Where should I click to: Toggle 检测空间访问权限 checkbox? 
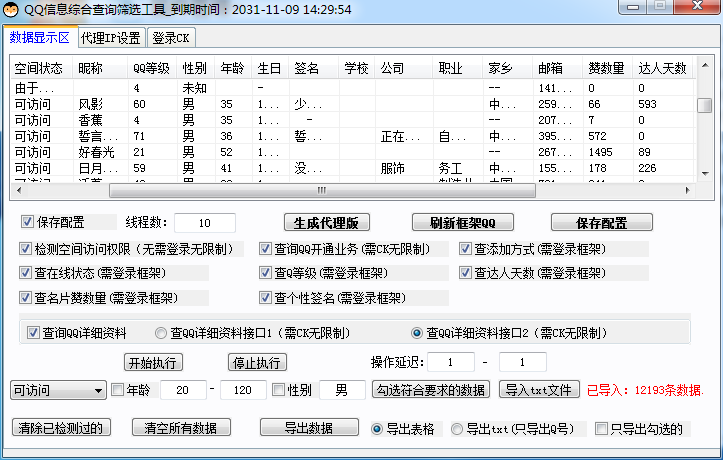click(25, 249)
